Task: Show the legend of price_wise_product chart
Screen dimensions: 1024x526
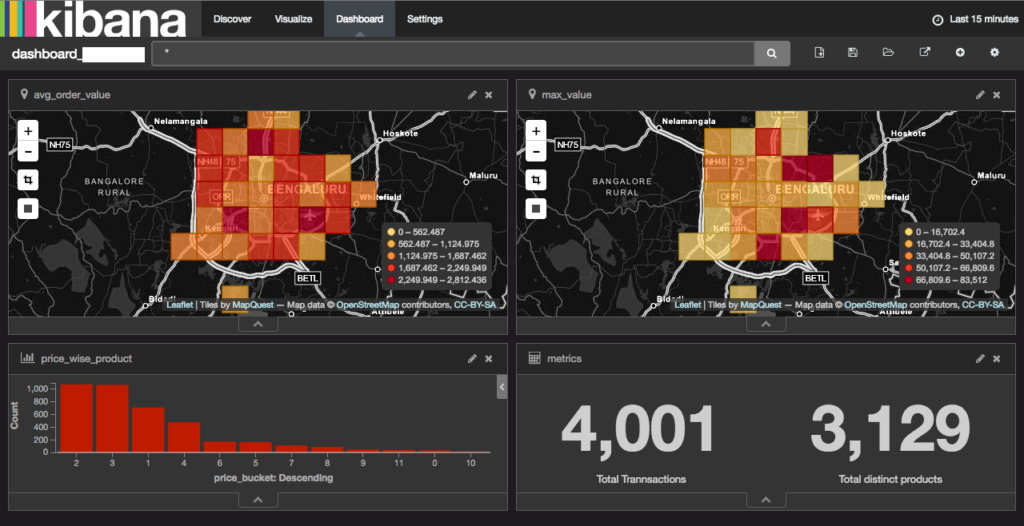Action: 502,387
